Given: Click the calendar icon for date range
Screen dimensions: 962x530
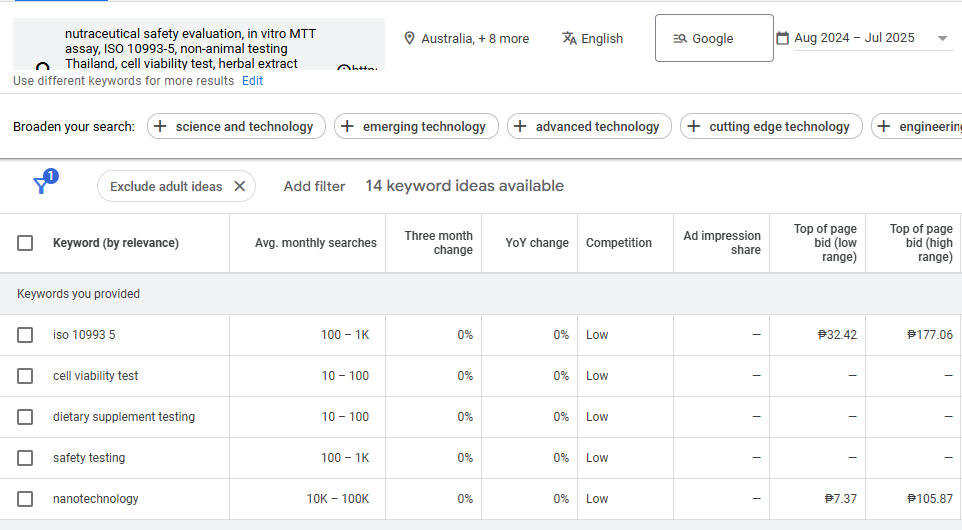Looking at the screenshot, I should [x=782, y=38].
